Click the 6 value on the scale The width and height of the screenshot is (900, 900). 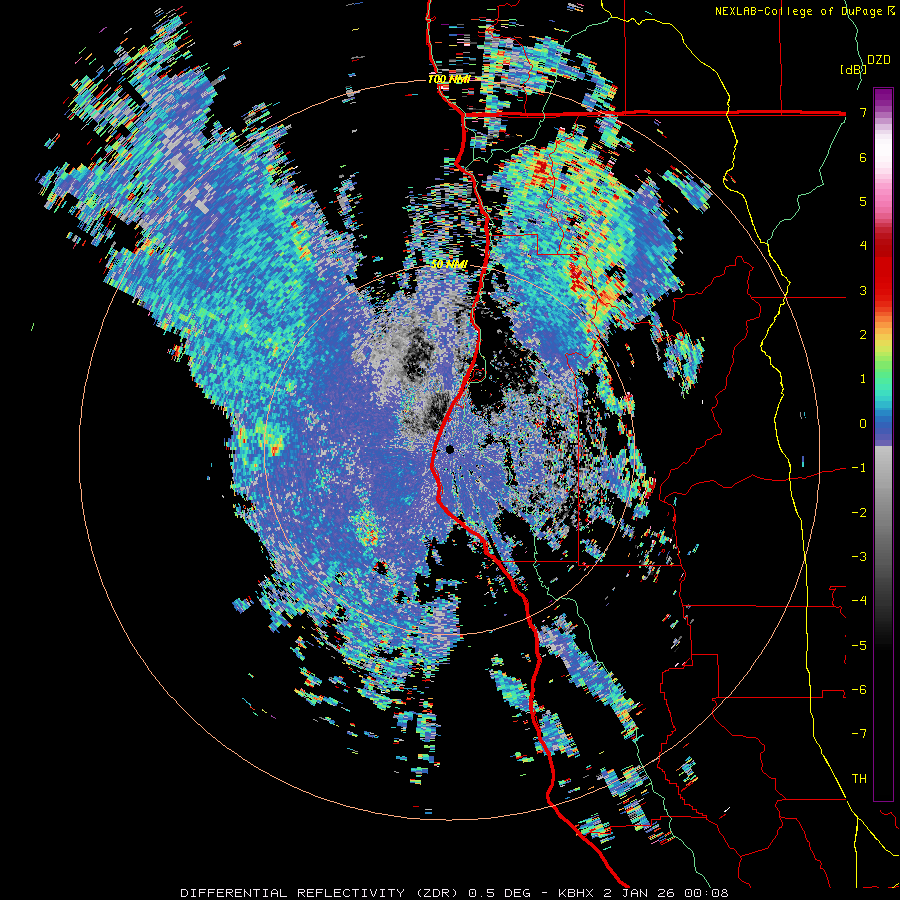pyautogui.click(x=863, y=157)
